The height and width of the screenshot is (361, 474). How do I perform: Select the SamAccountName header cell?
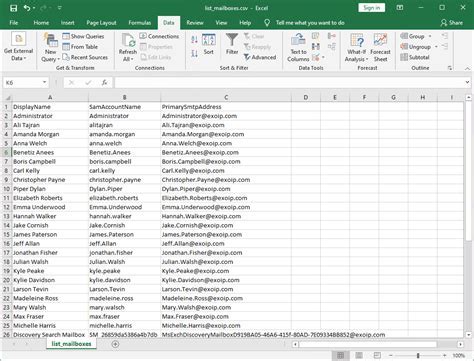click(124, 107)
